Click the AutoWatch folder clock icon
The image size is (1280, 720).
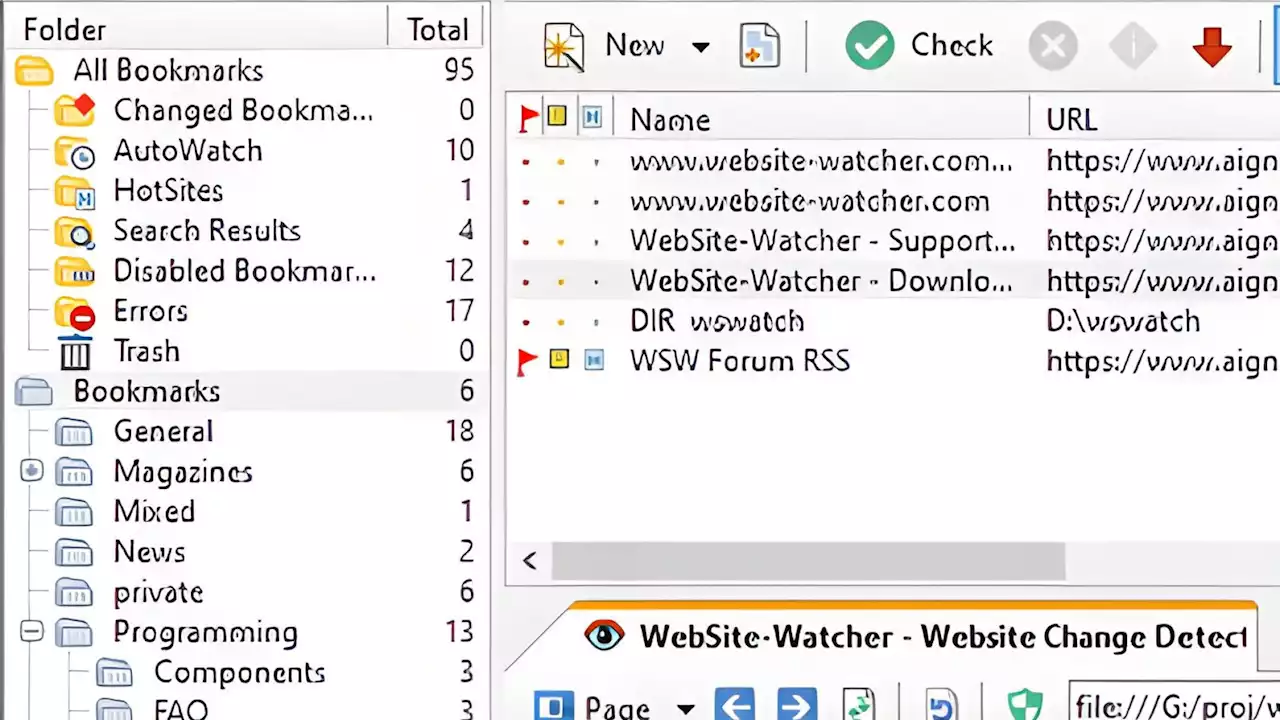[74, 152]
